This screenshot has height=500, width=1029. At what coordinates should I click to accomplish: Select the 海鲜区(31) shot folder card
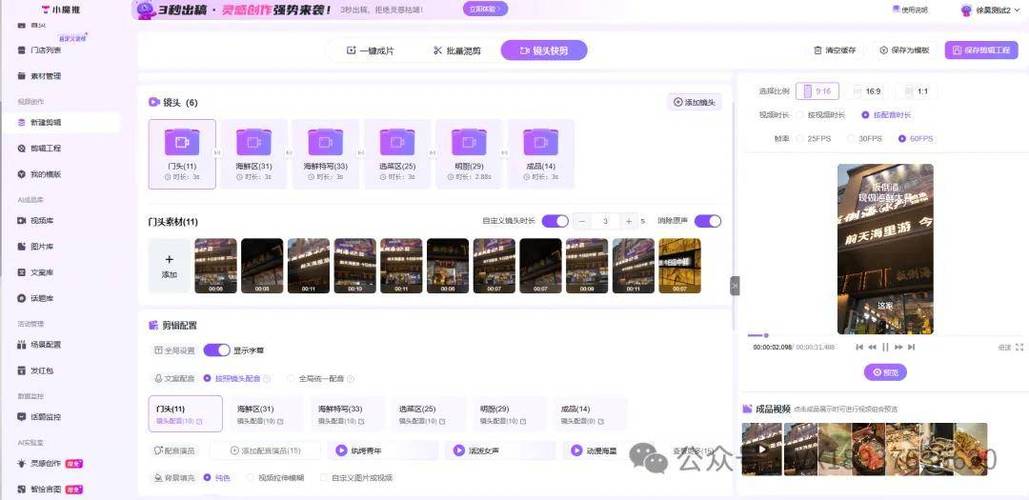point(254,154)
